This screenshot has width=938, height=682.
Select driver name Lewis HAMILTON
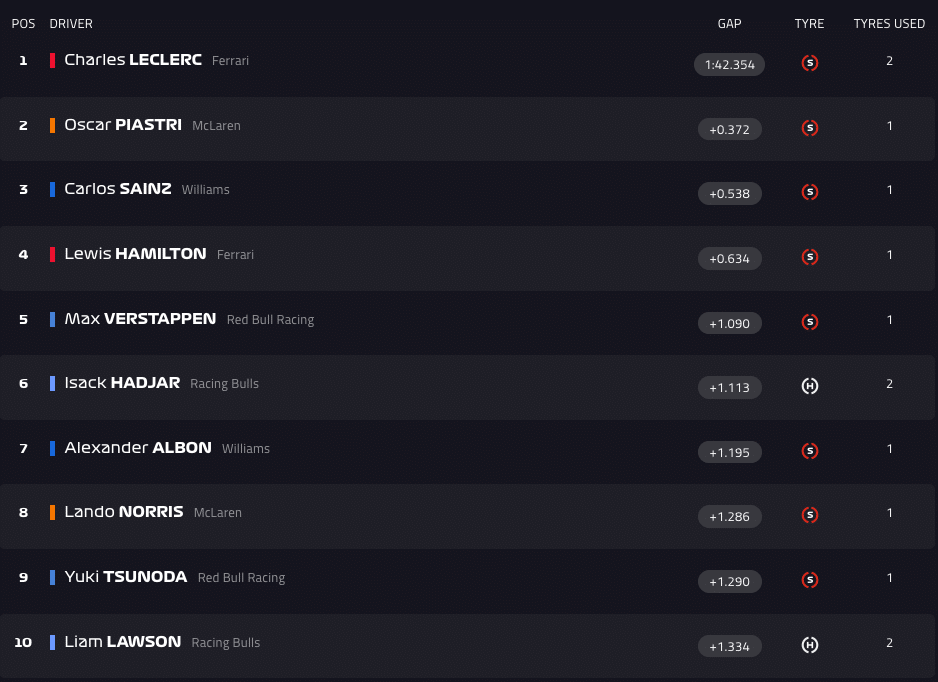click(x=135, y=254)
